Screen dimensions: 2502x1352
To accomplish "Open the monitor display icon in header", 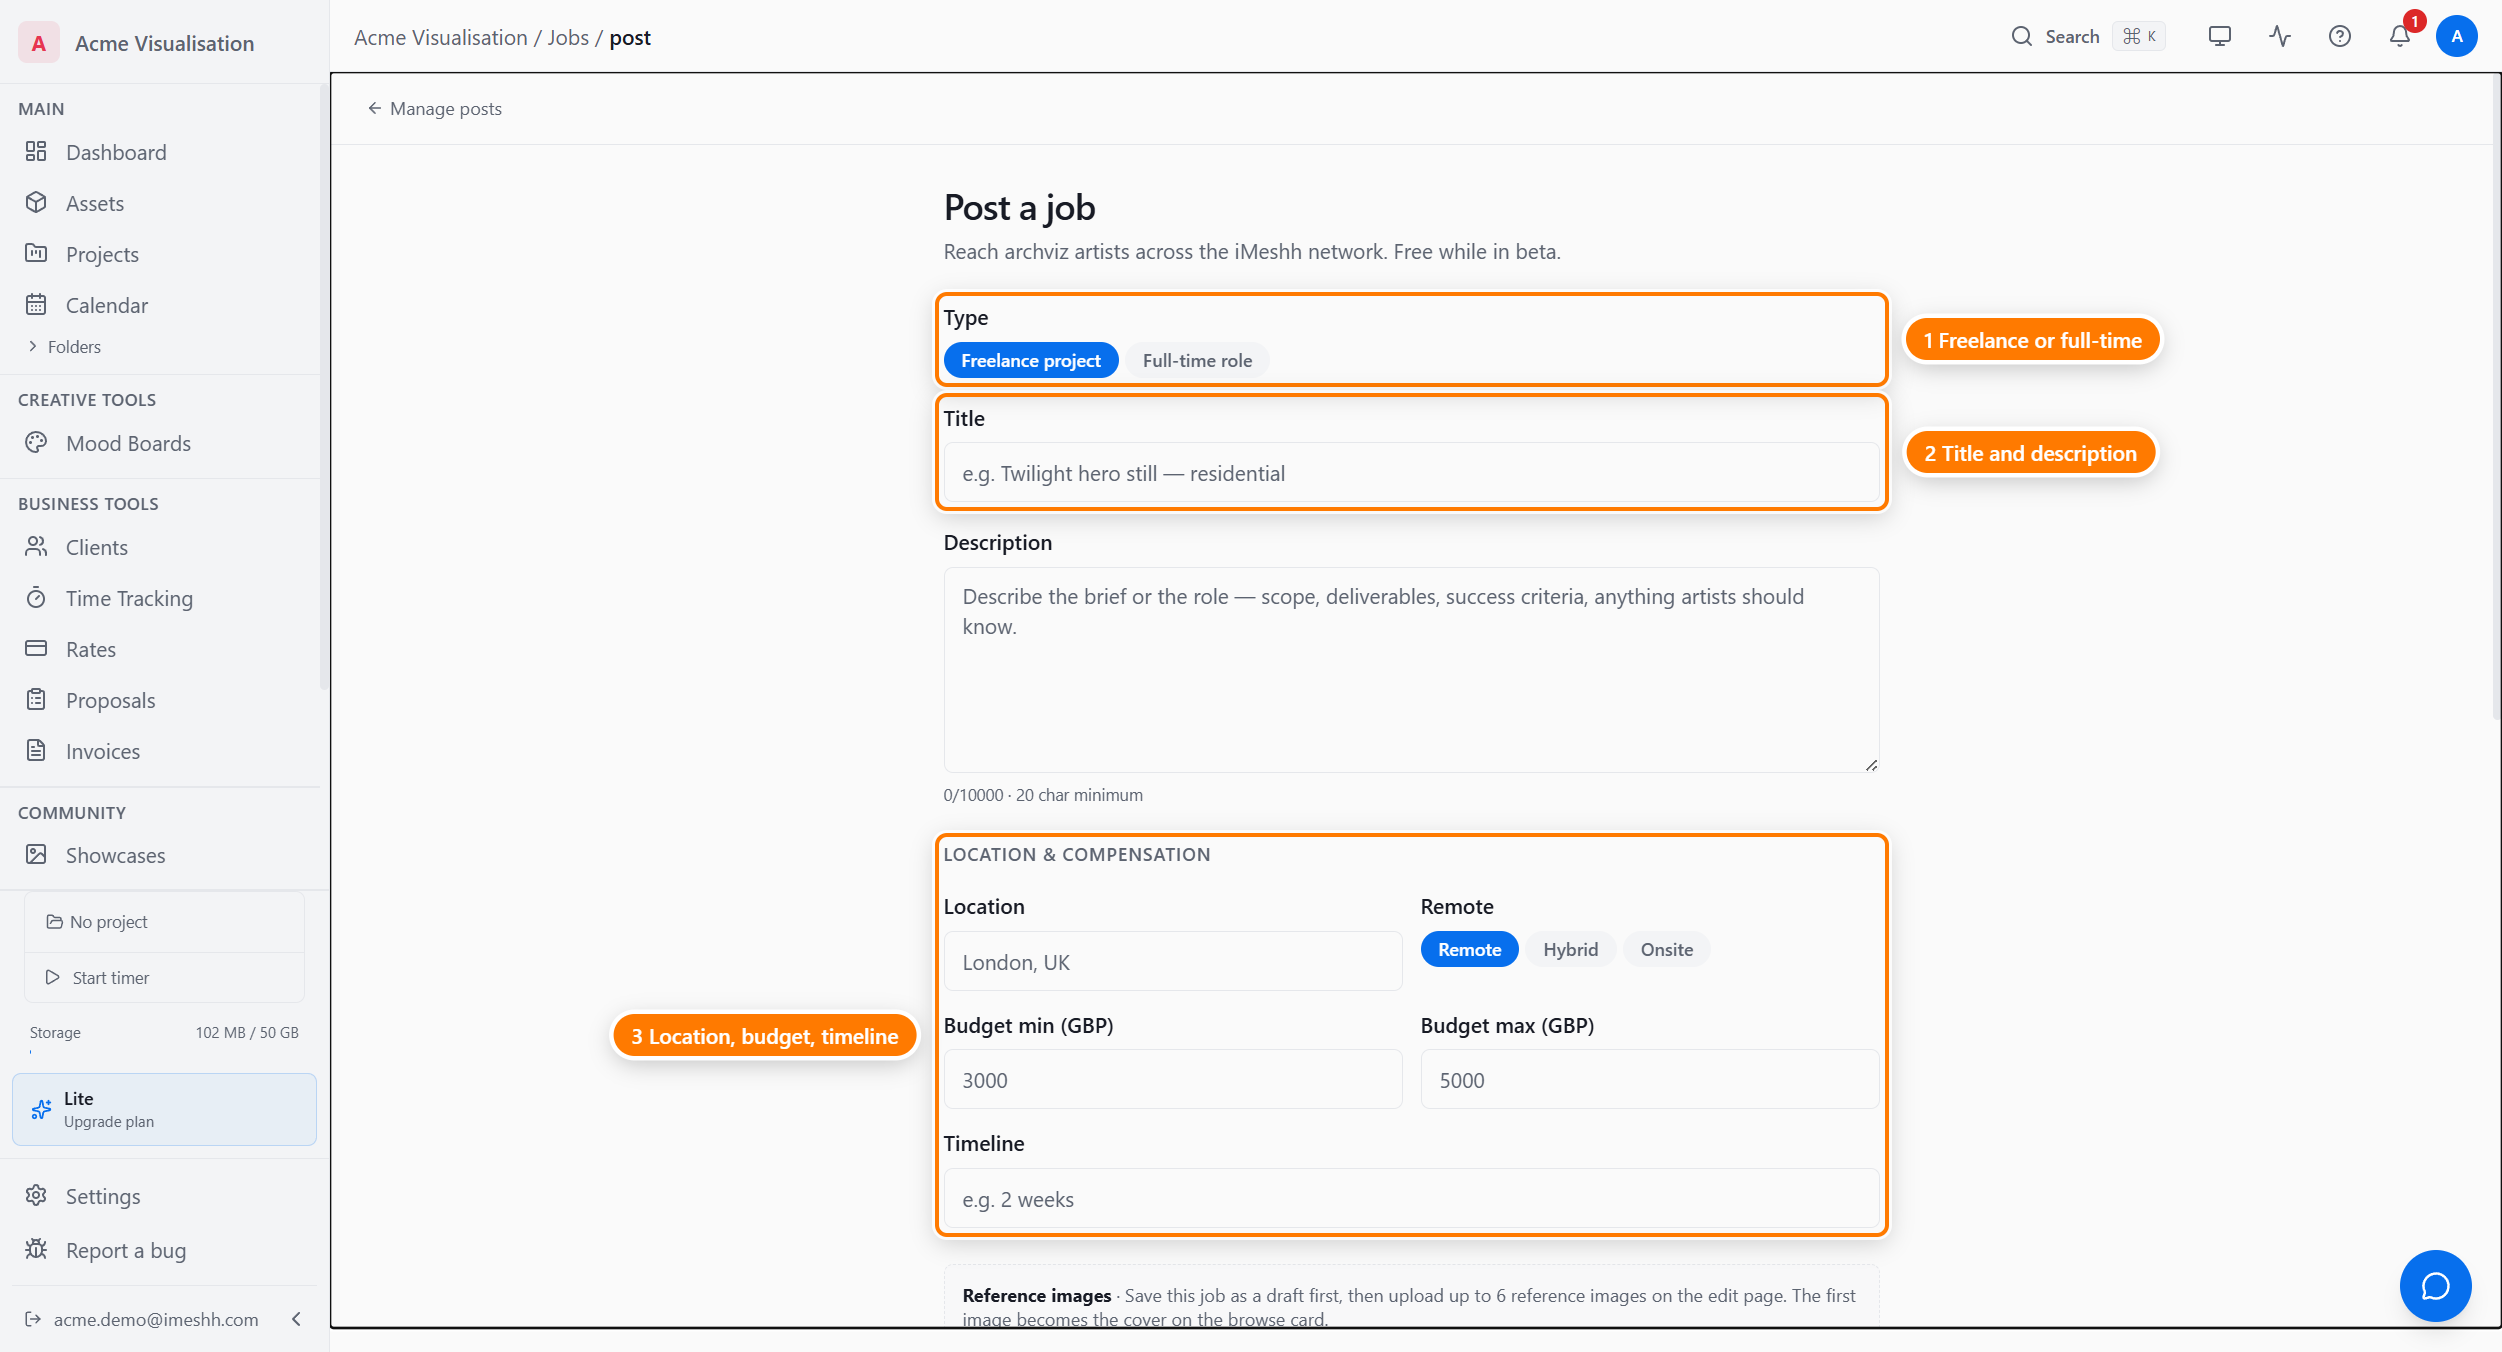I will coord(2220,37).
